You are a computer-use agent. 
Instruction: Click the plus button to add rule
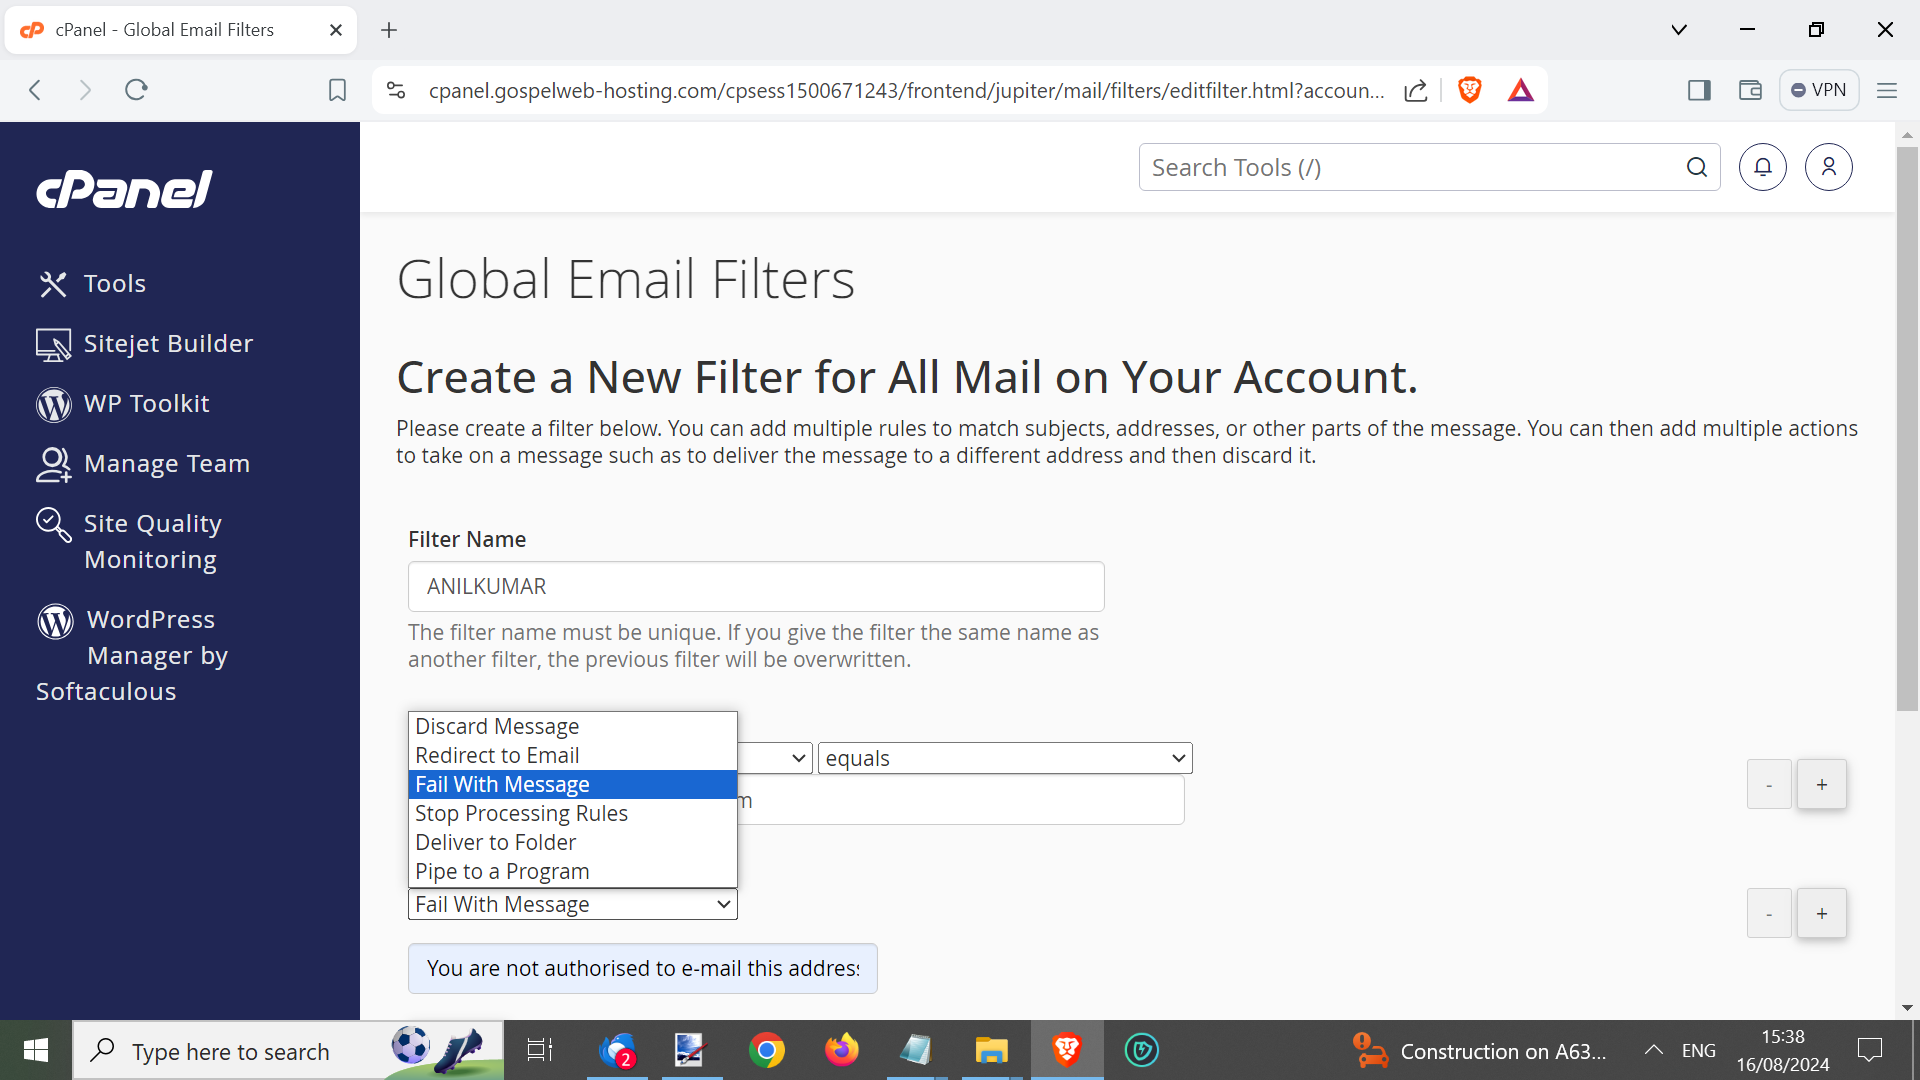pyautogui.click(x=1821, y=784)
